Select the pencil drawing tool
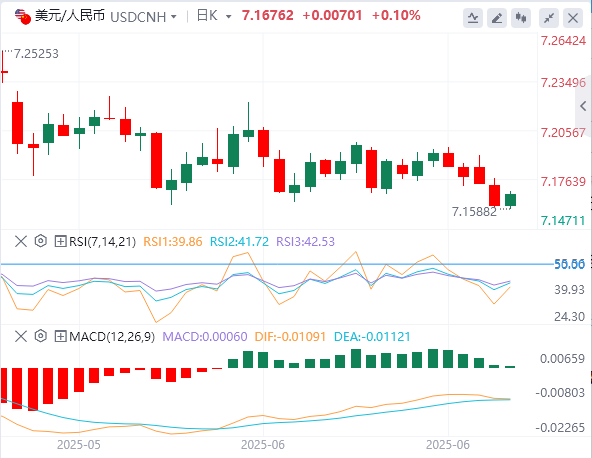The width and height of the screenshot is (592, 458). click(497, 18)
